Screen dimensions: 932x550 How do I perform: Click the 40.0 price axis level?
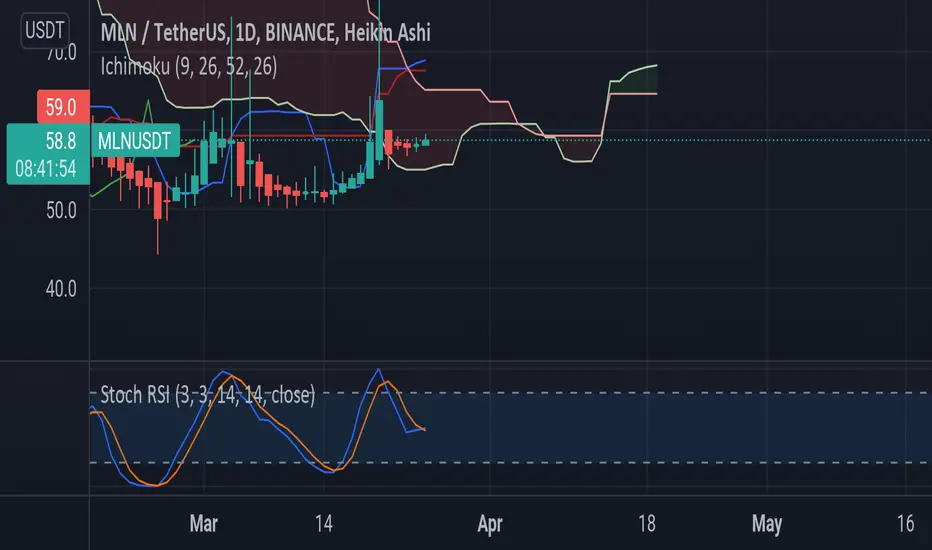61,289
